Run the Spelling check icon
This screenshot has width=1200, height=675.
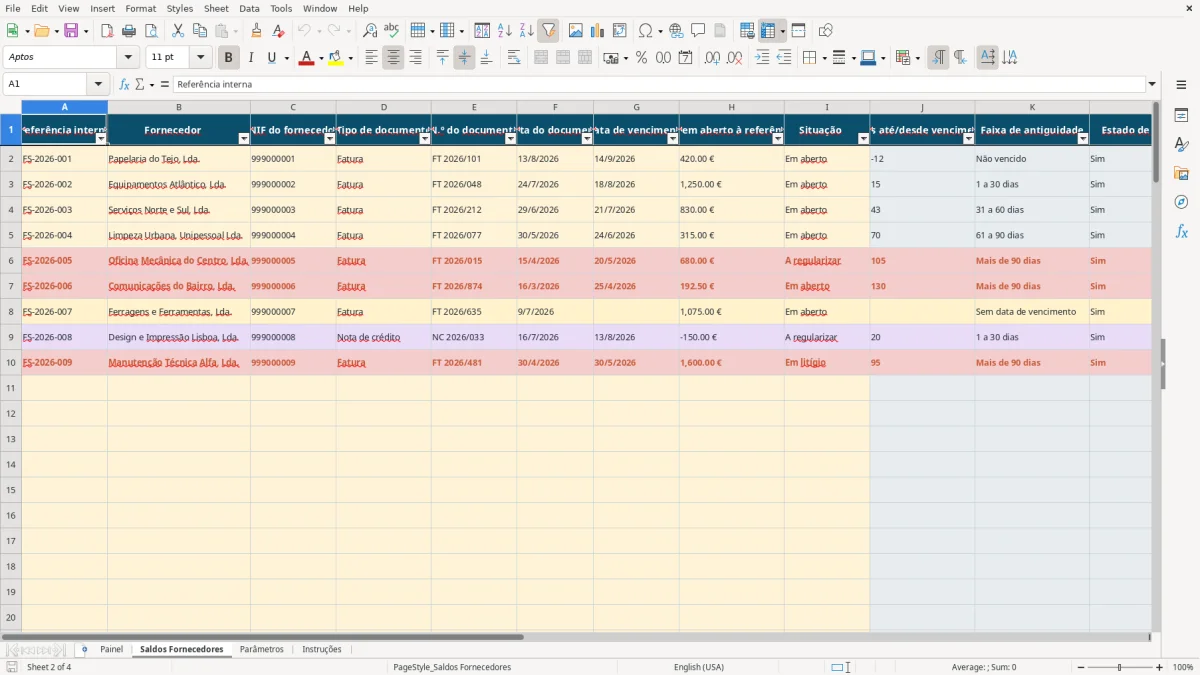392,31
